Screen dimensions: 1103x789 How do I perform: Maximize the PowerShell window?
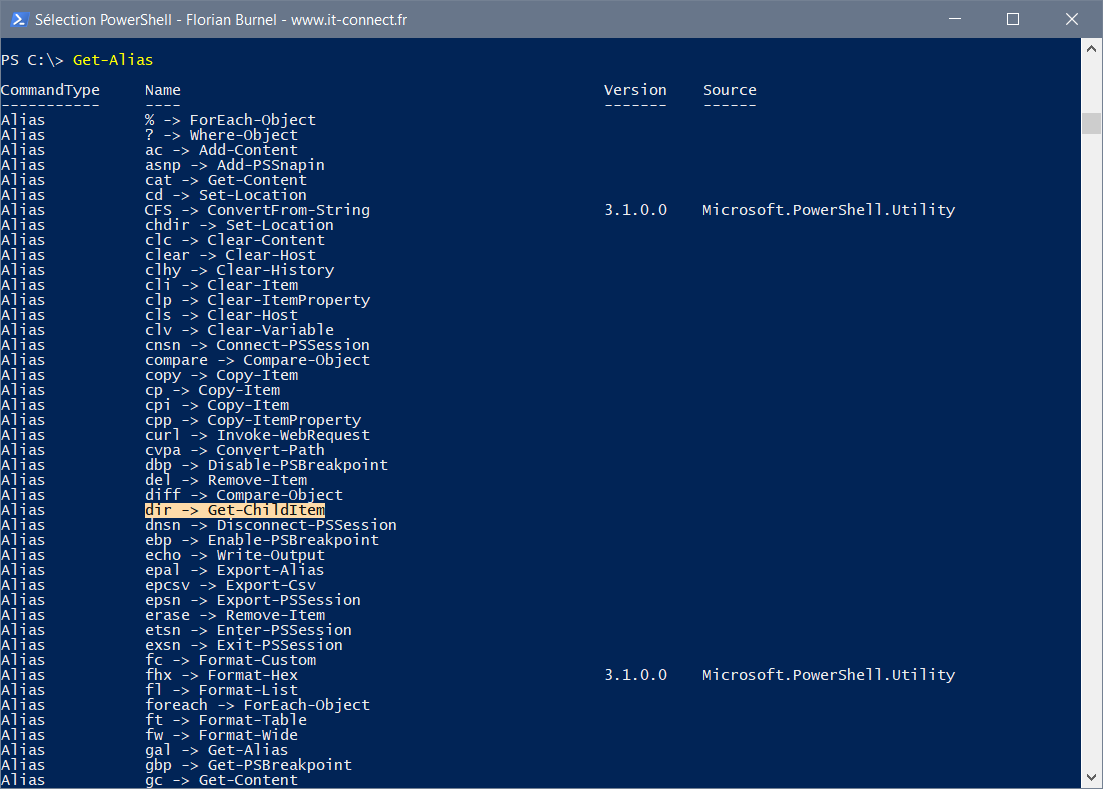pyautogui.click(x=1012, y=19)
